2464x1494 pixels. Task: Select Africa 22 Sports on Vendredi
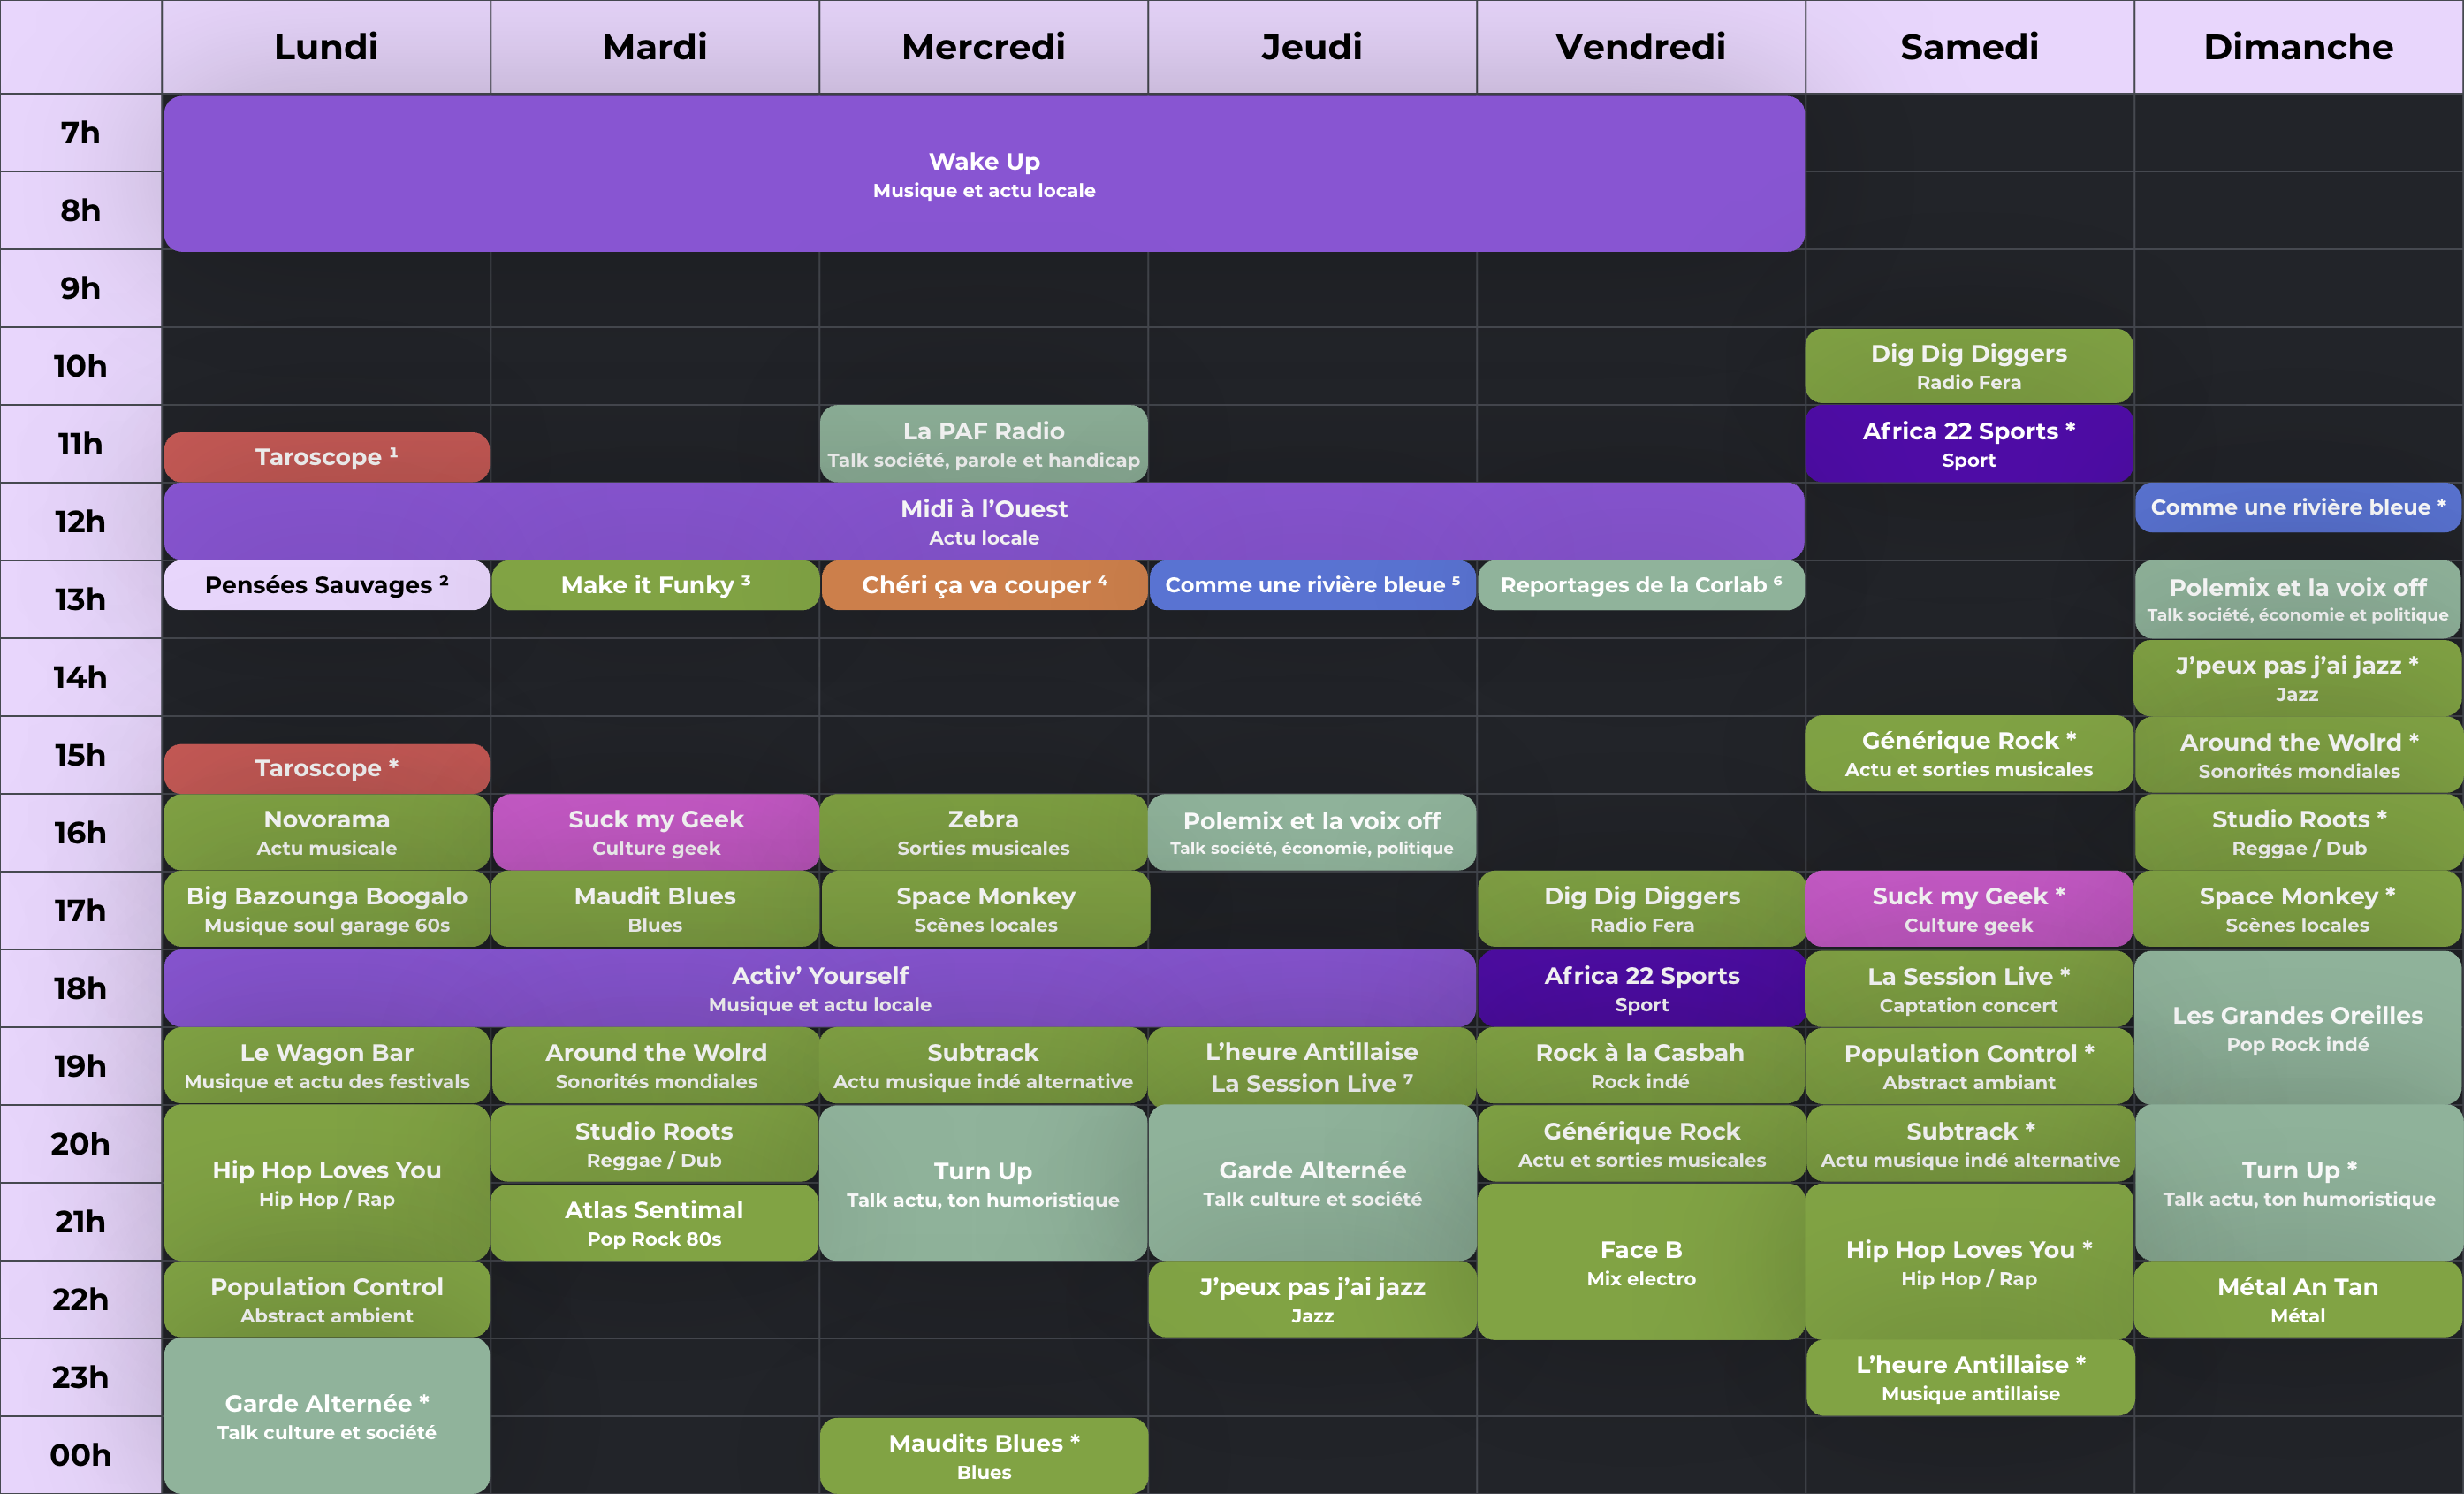coord(1641,988)
